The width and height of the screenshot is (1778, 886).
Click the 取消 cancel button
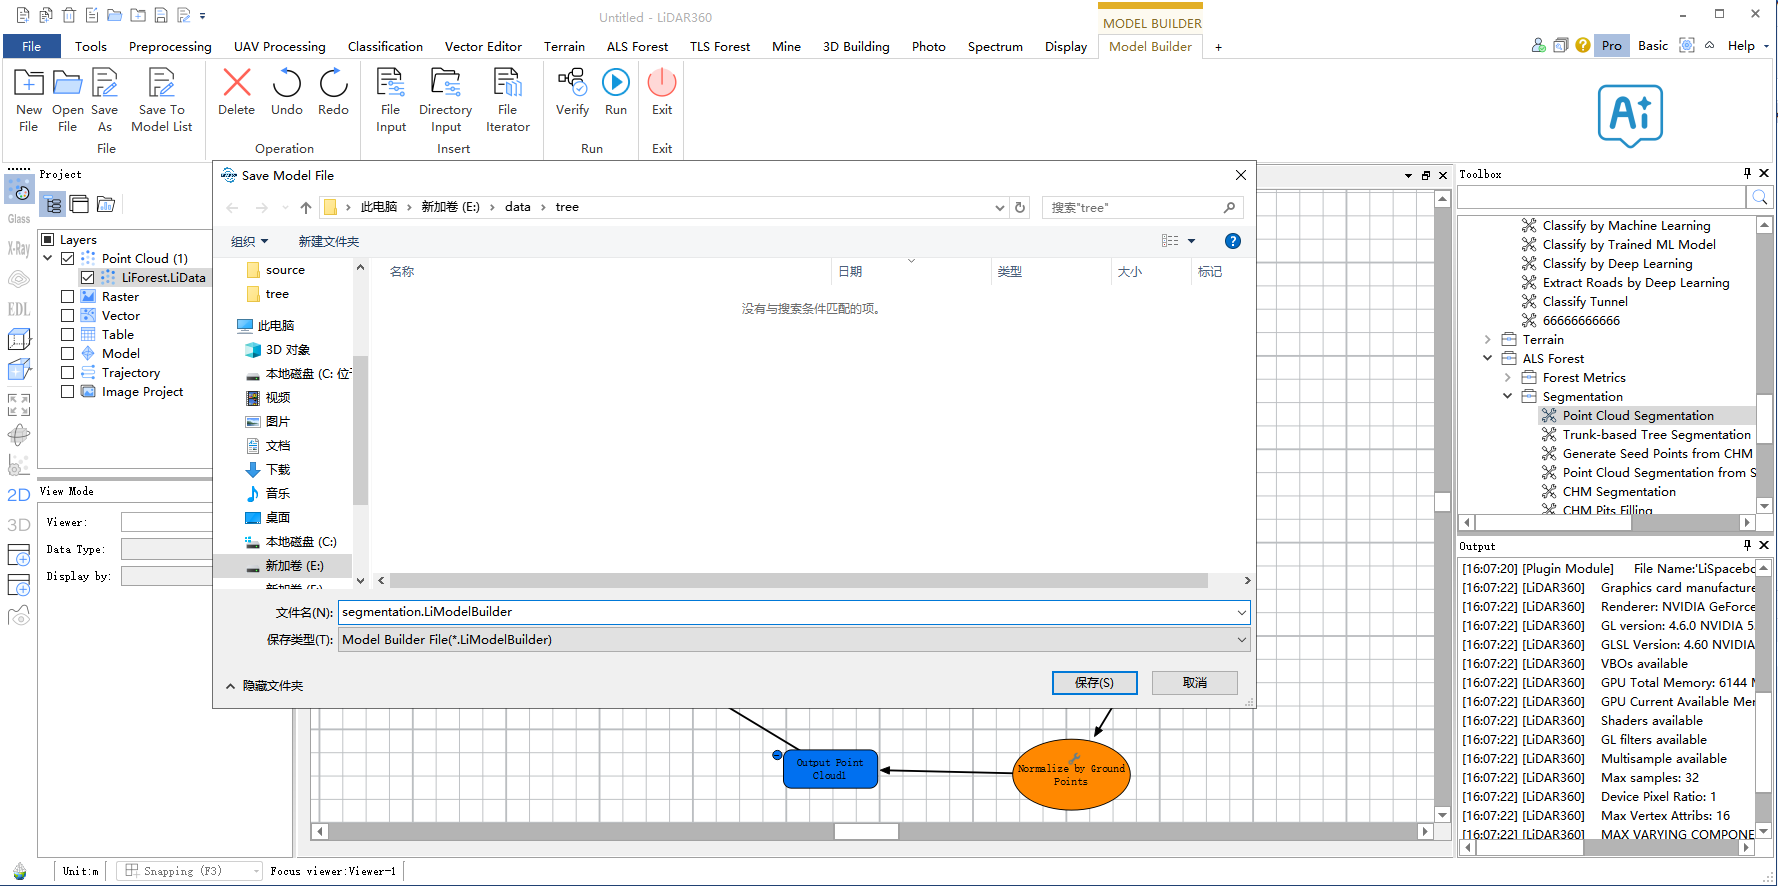click(x=1195, y=683)
